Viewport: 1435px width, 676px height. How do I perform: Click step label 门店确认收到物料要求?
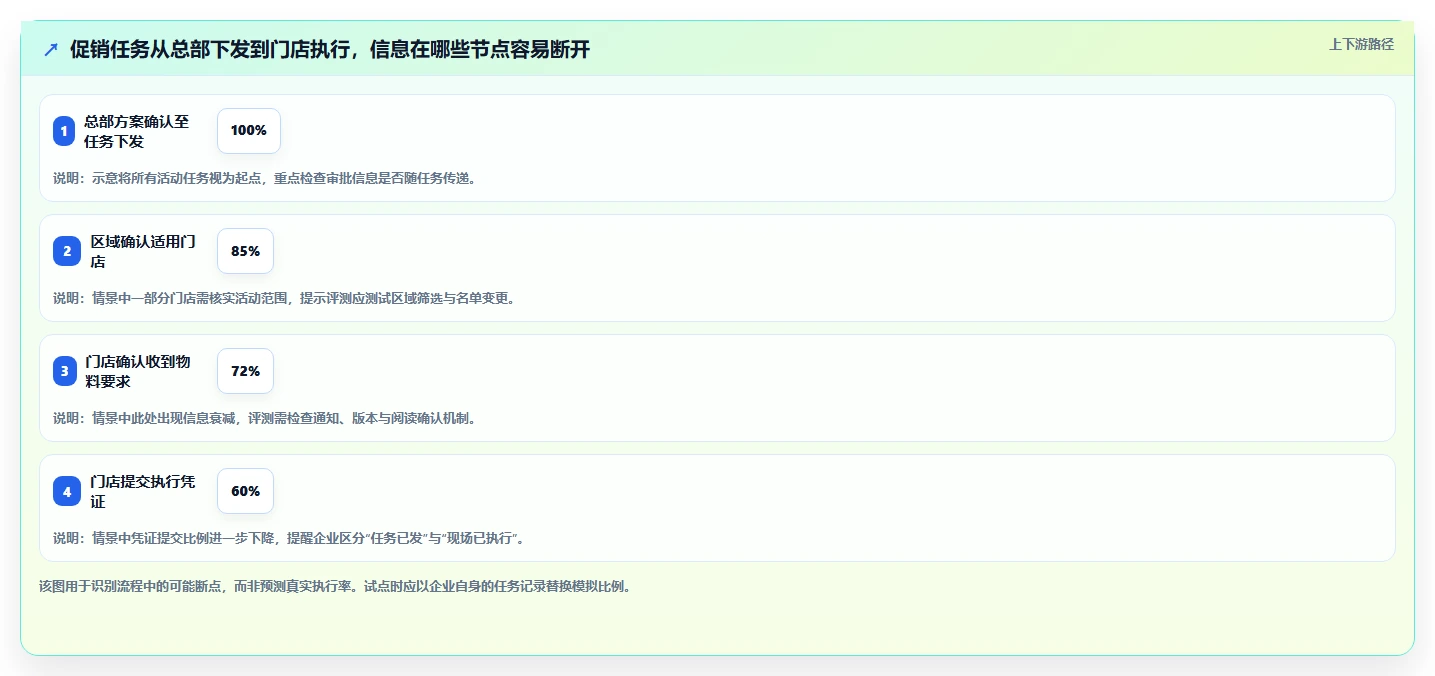(x=138, y=371)
